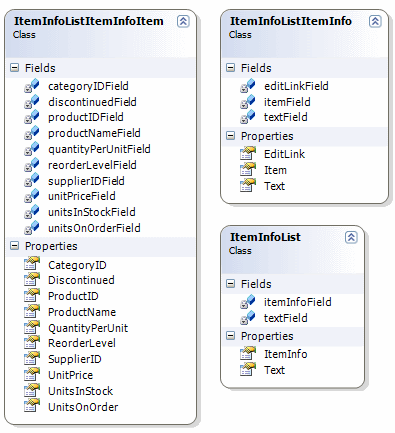Click the unitsOnOrderField field icon

tap(32, 228)
